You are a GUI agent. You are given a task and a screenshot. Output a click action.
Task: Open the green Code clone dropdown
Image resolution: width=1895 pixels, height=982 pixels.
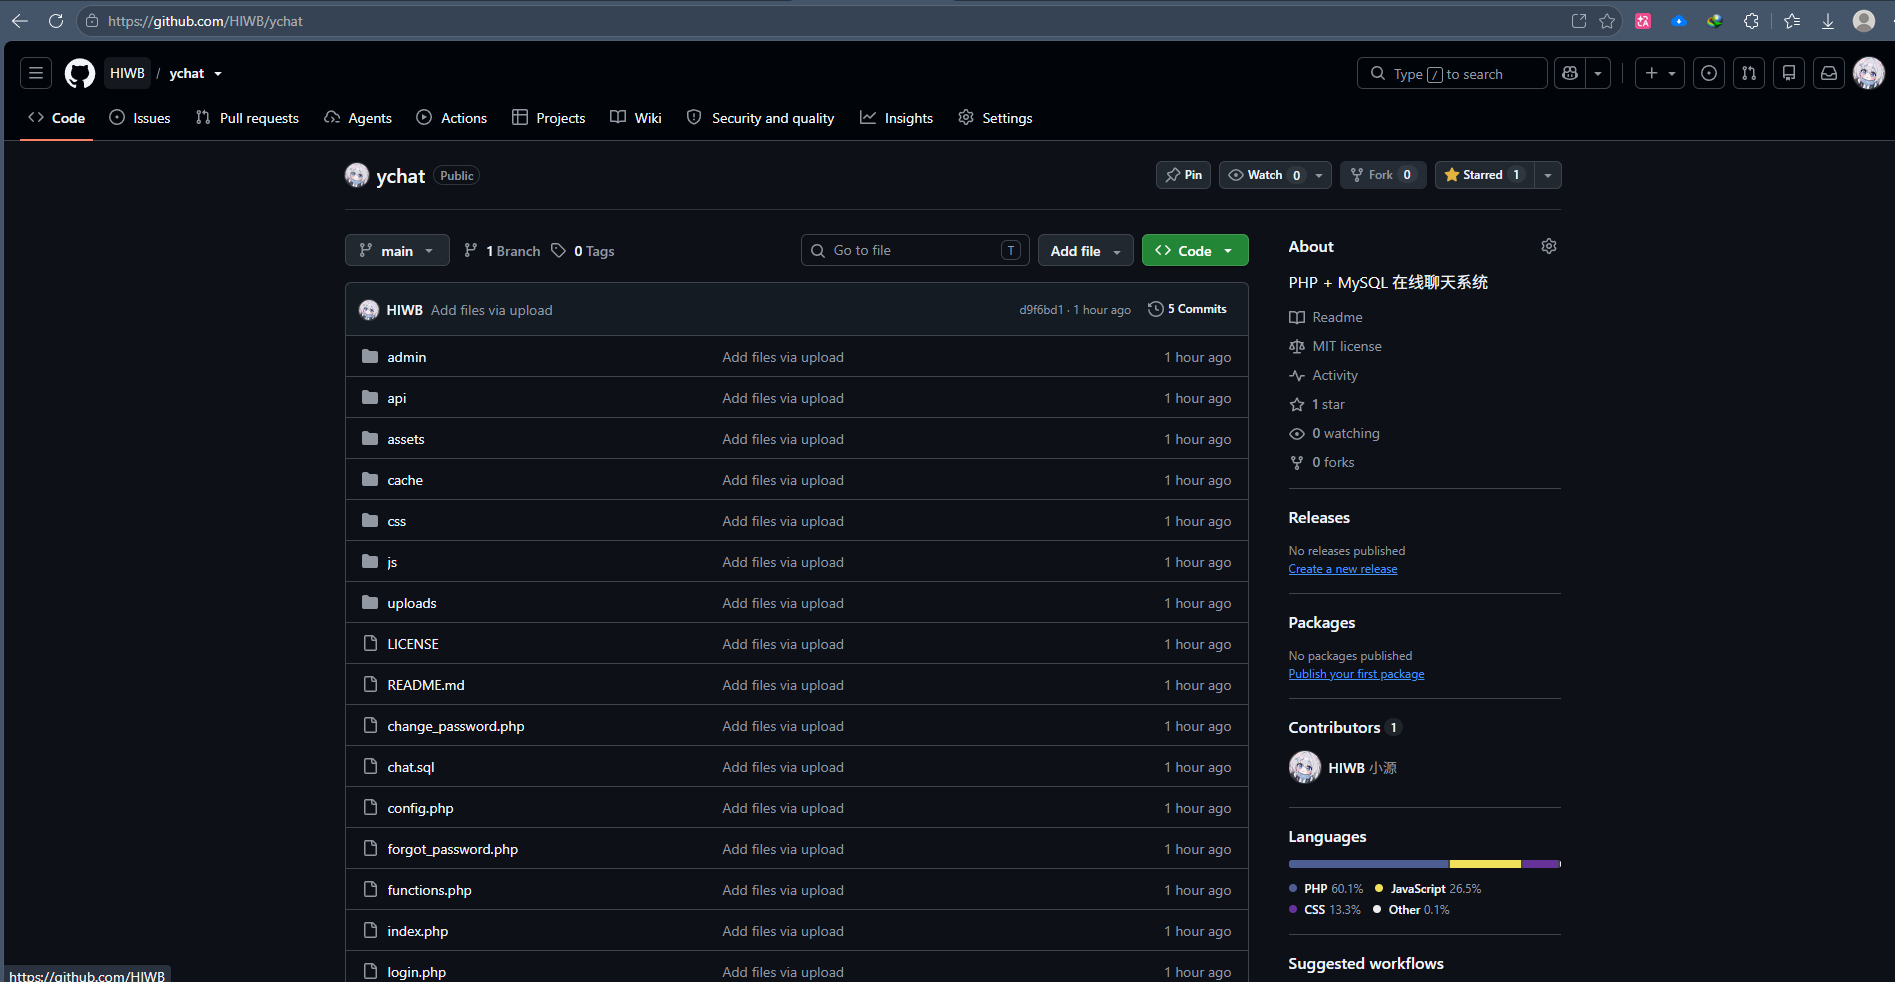[1195, 250]
